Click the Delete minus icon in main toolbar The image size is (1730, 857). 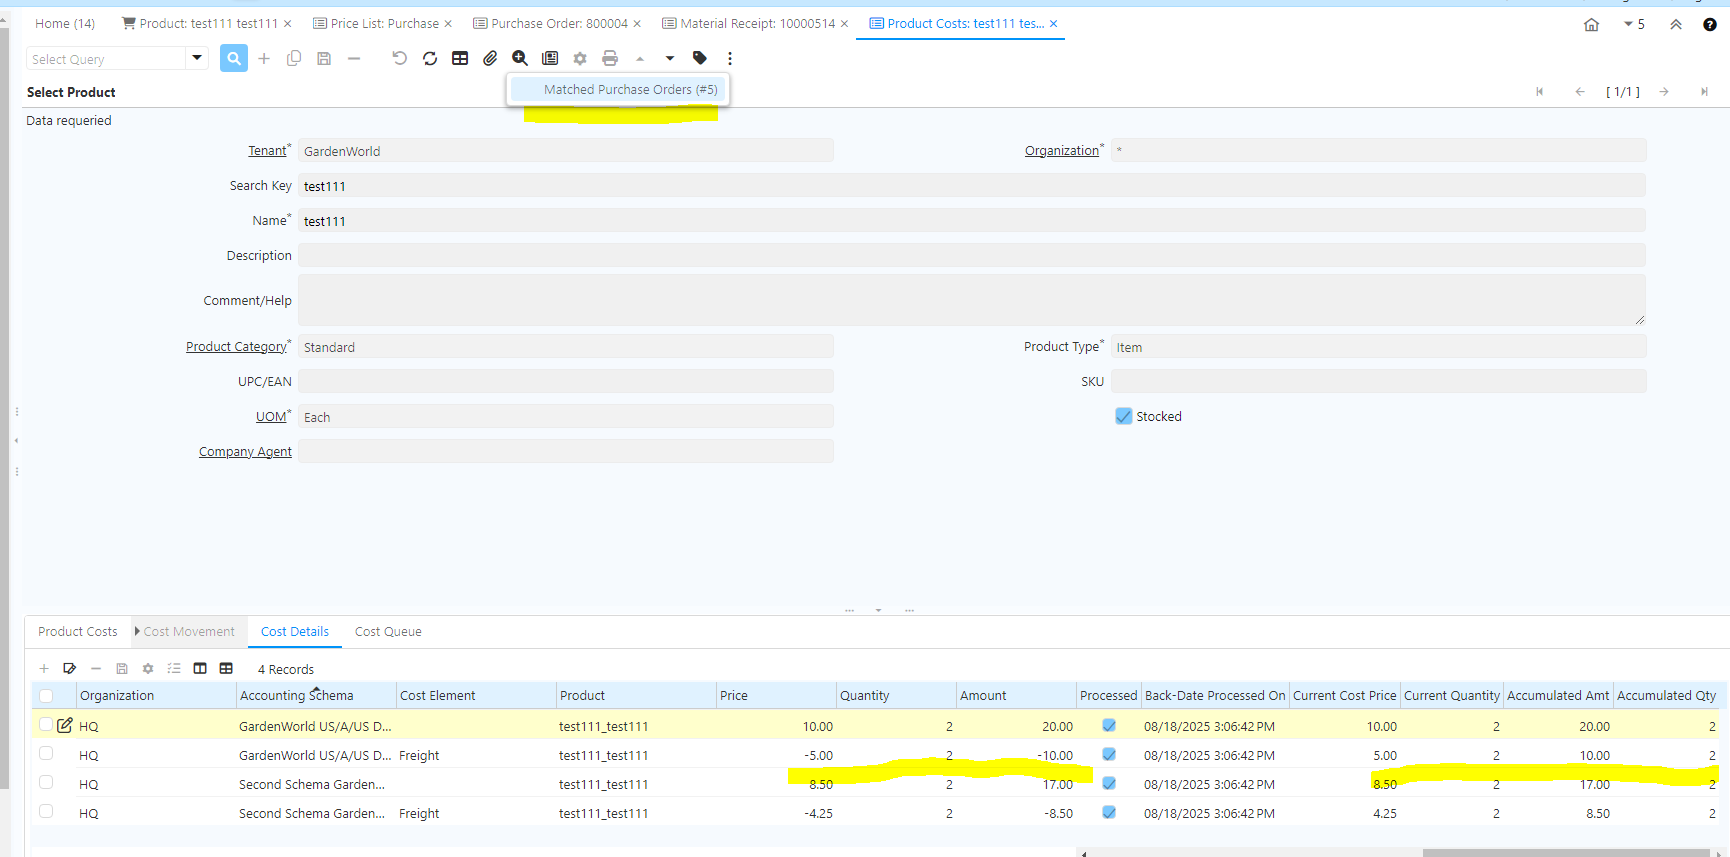[x=354, y=59]
